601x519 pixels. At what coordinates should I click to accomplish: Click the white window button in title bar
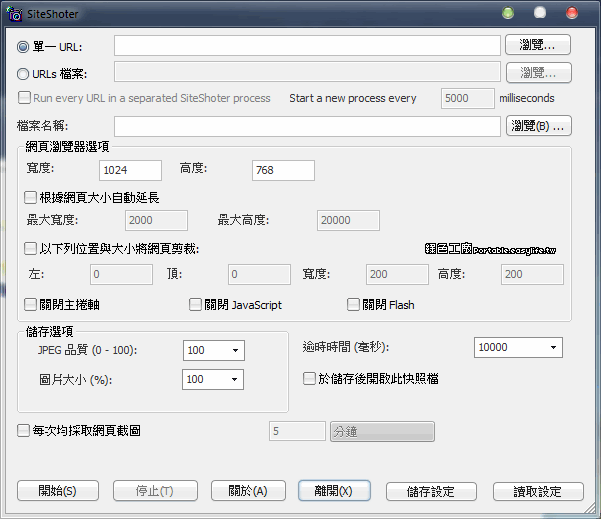[540, 13]
